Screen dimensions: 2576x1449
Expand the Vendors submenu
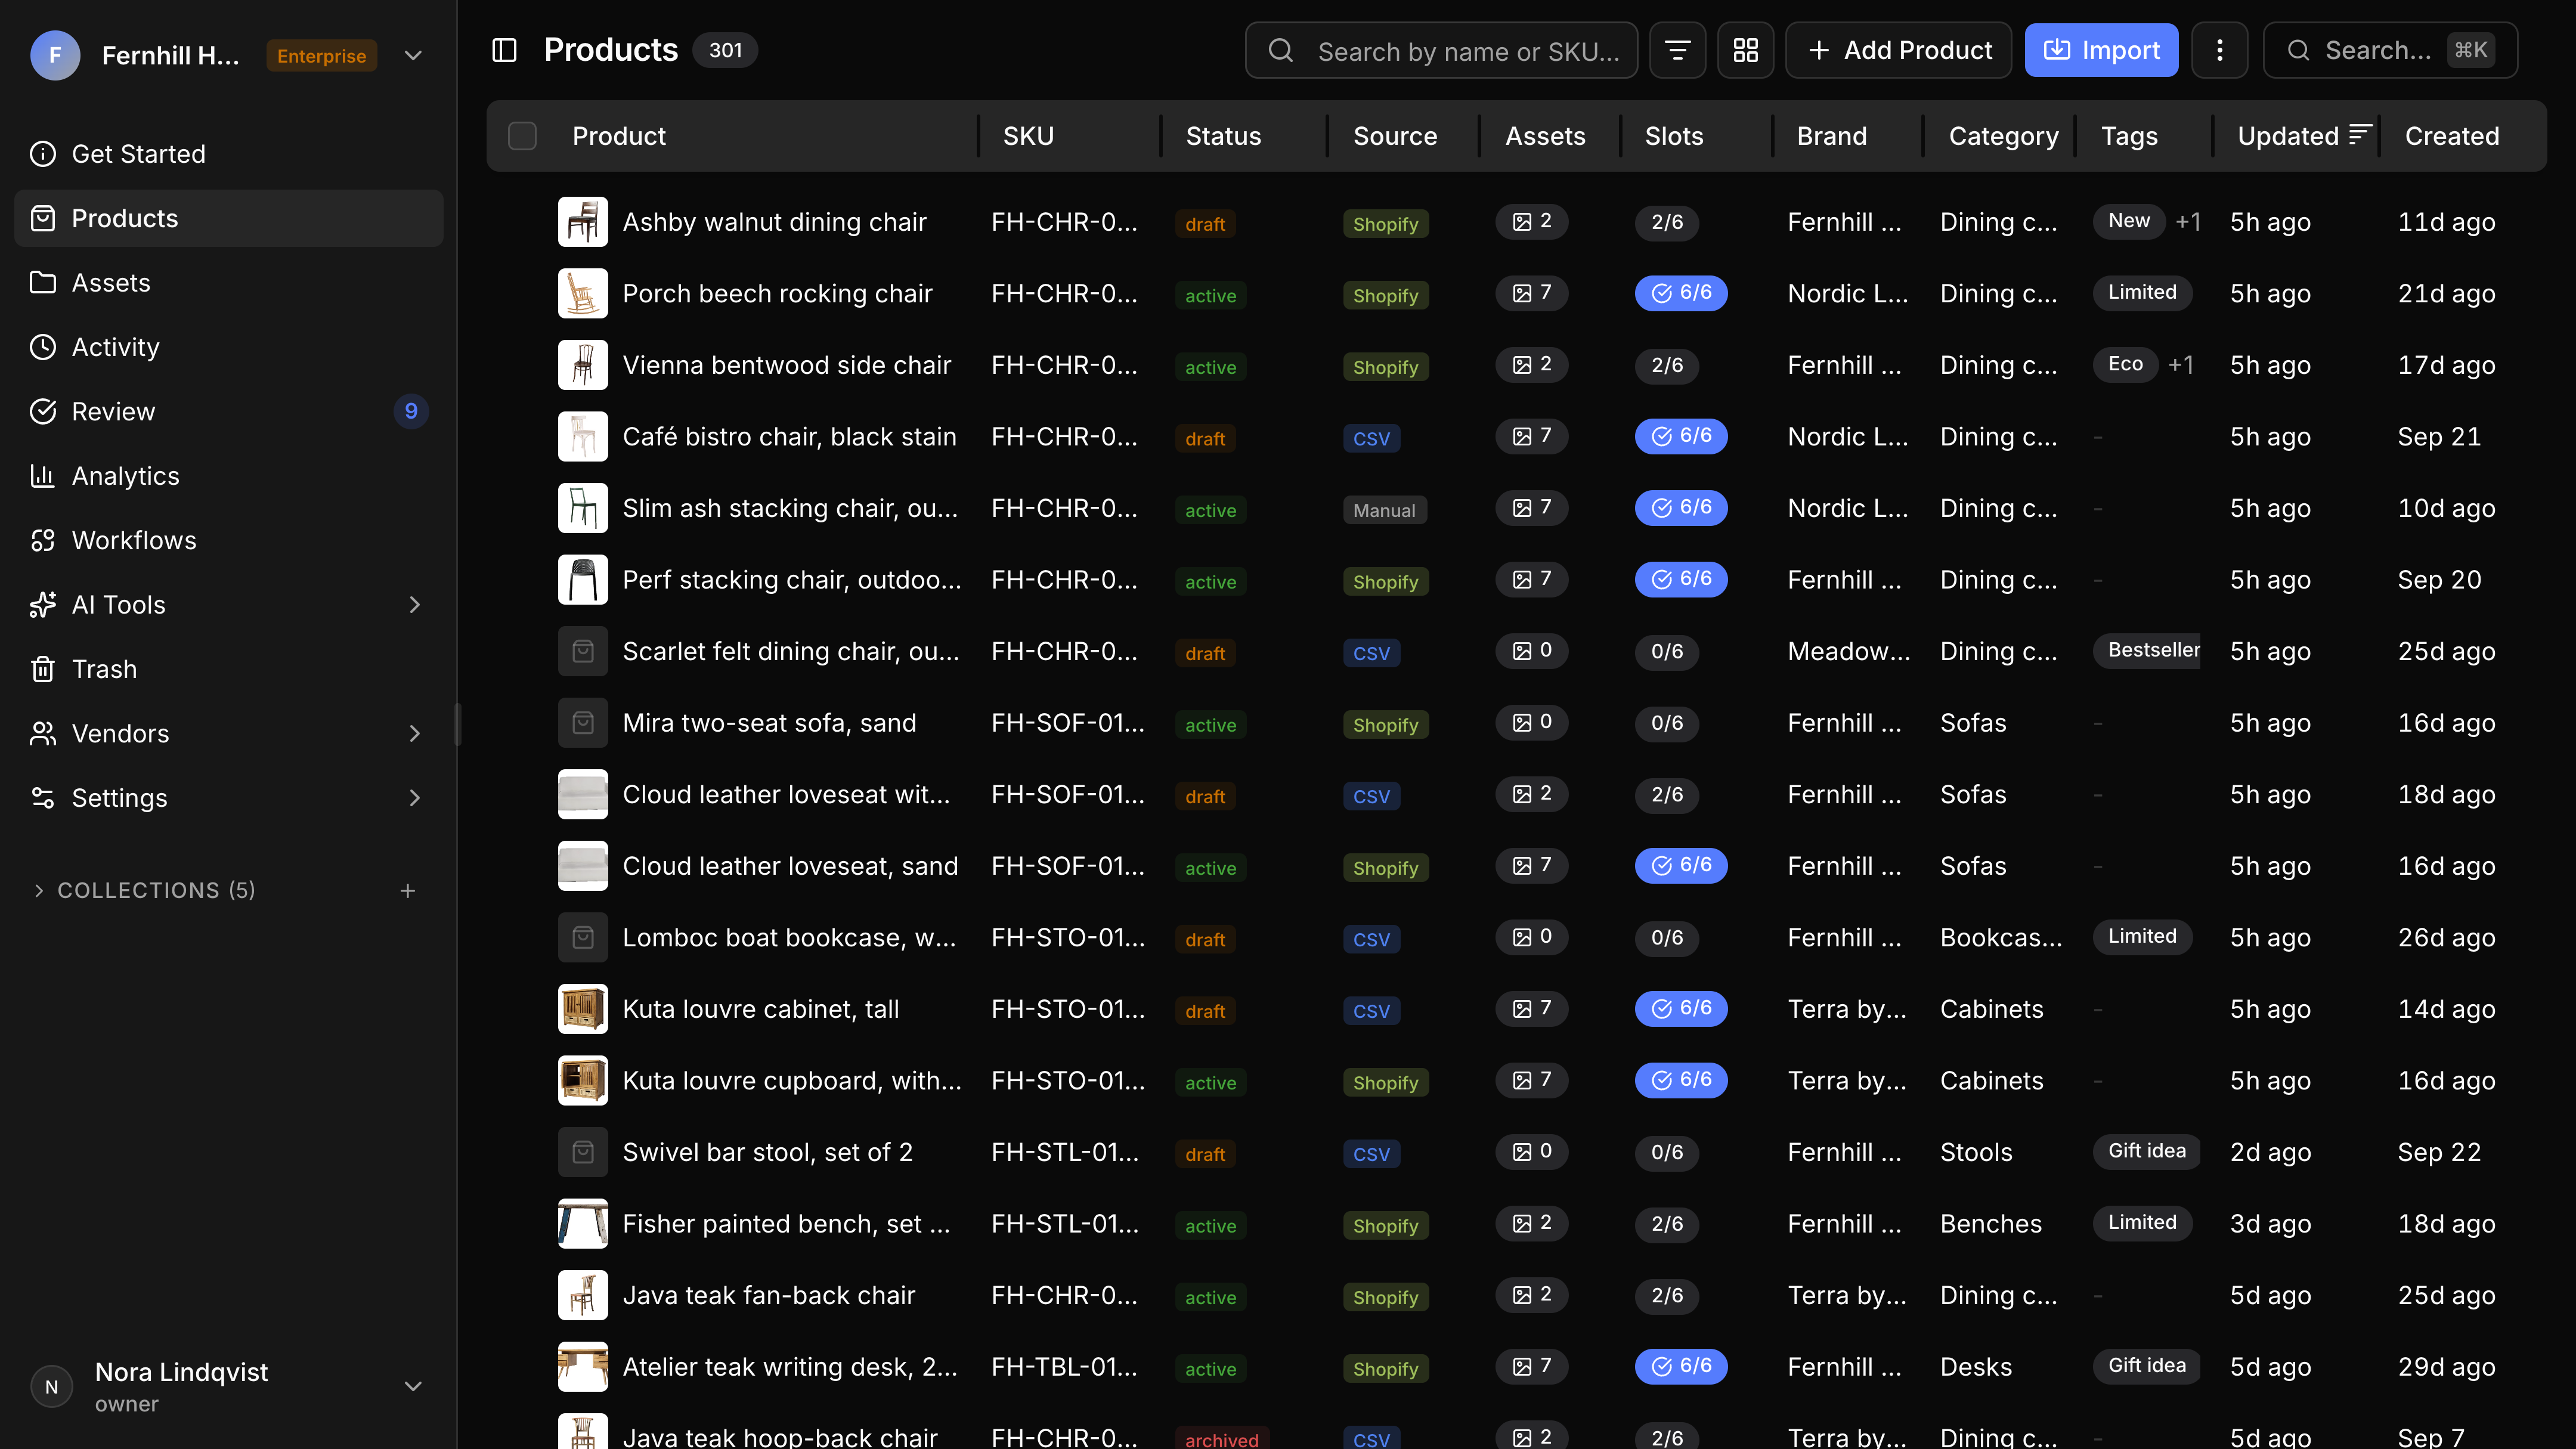(414, 734)
